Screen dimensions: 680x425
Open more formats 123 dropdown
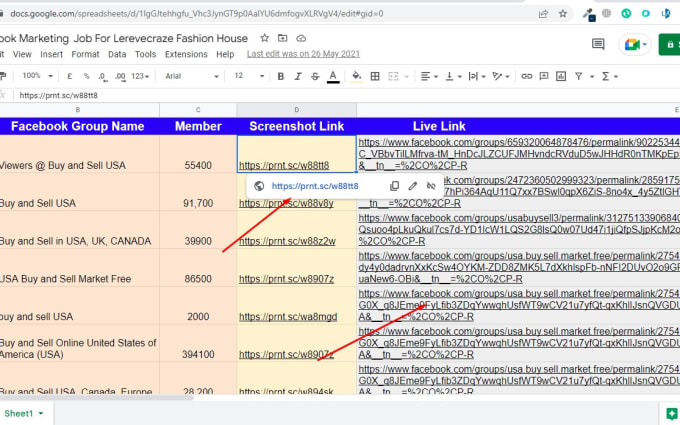pos(140,76)
